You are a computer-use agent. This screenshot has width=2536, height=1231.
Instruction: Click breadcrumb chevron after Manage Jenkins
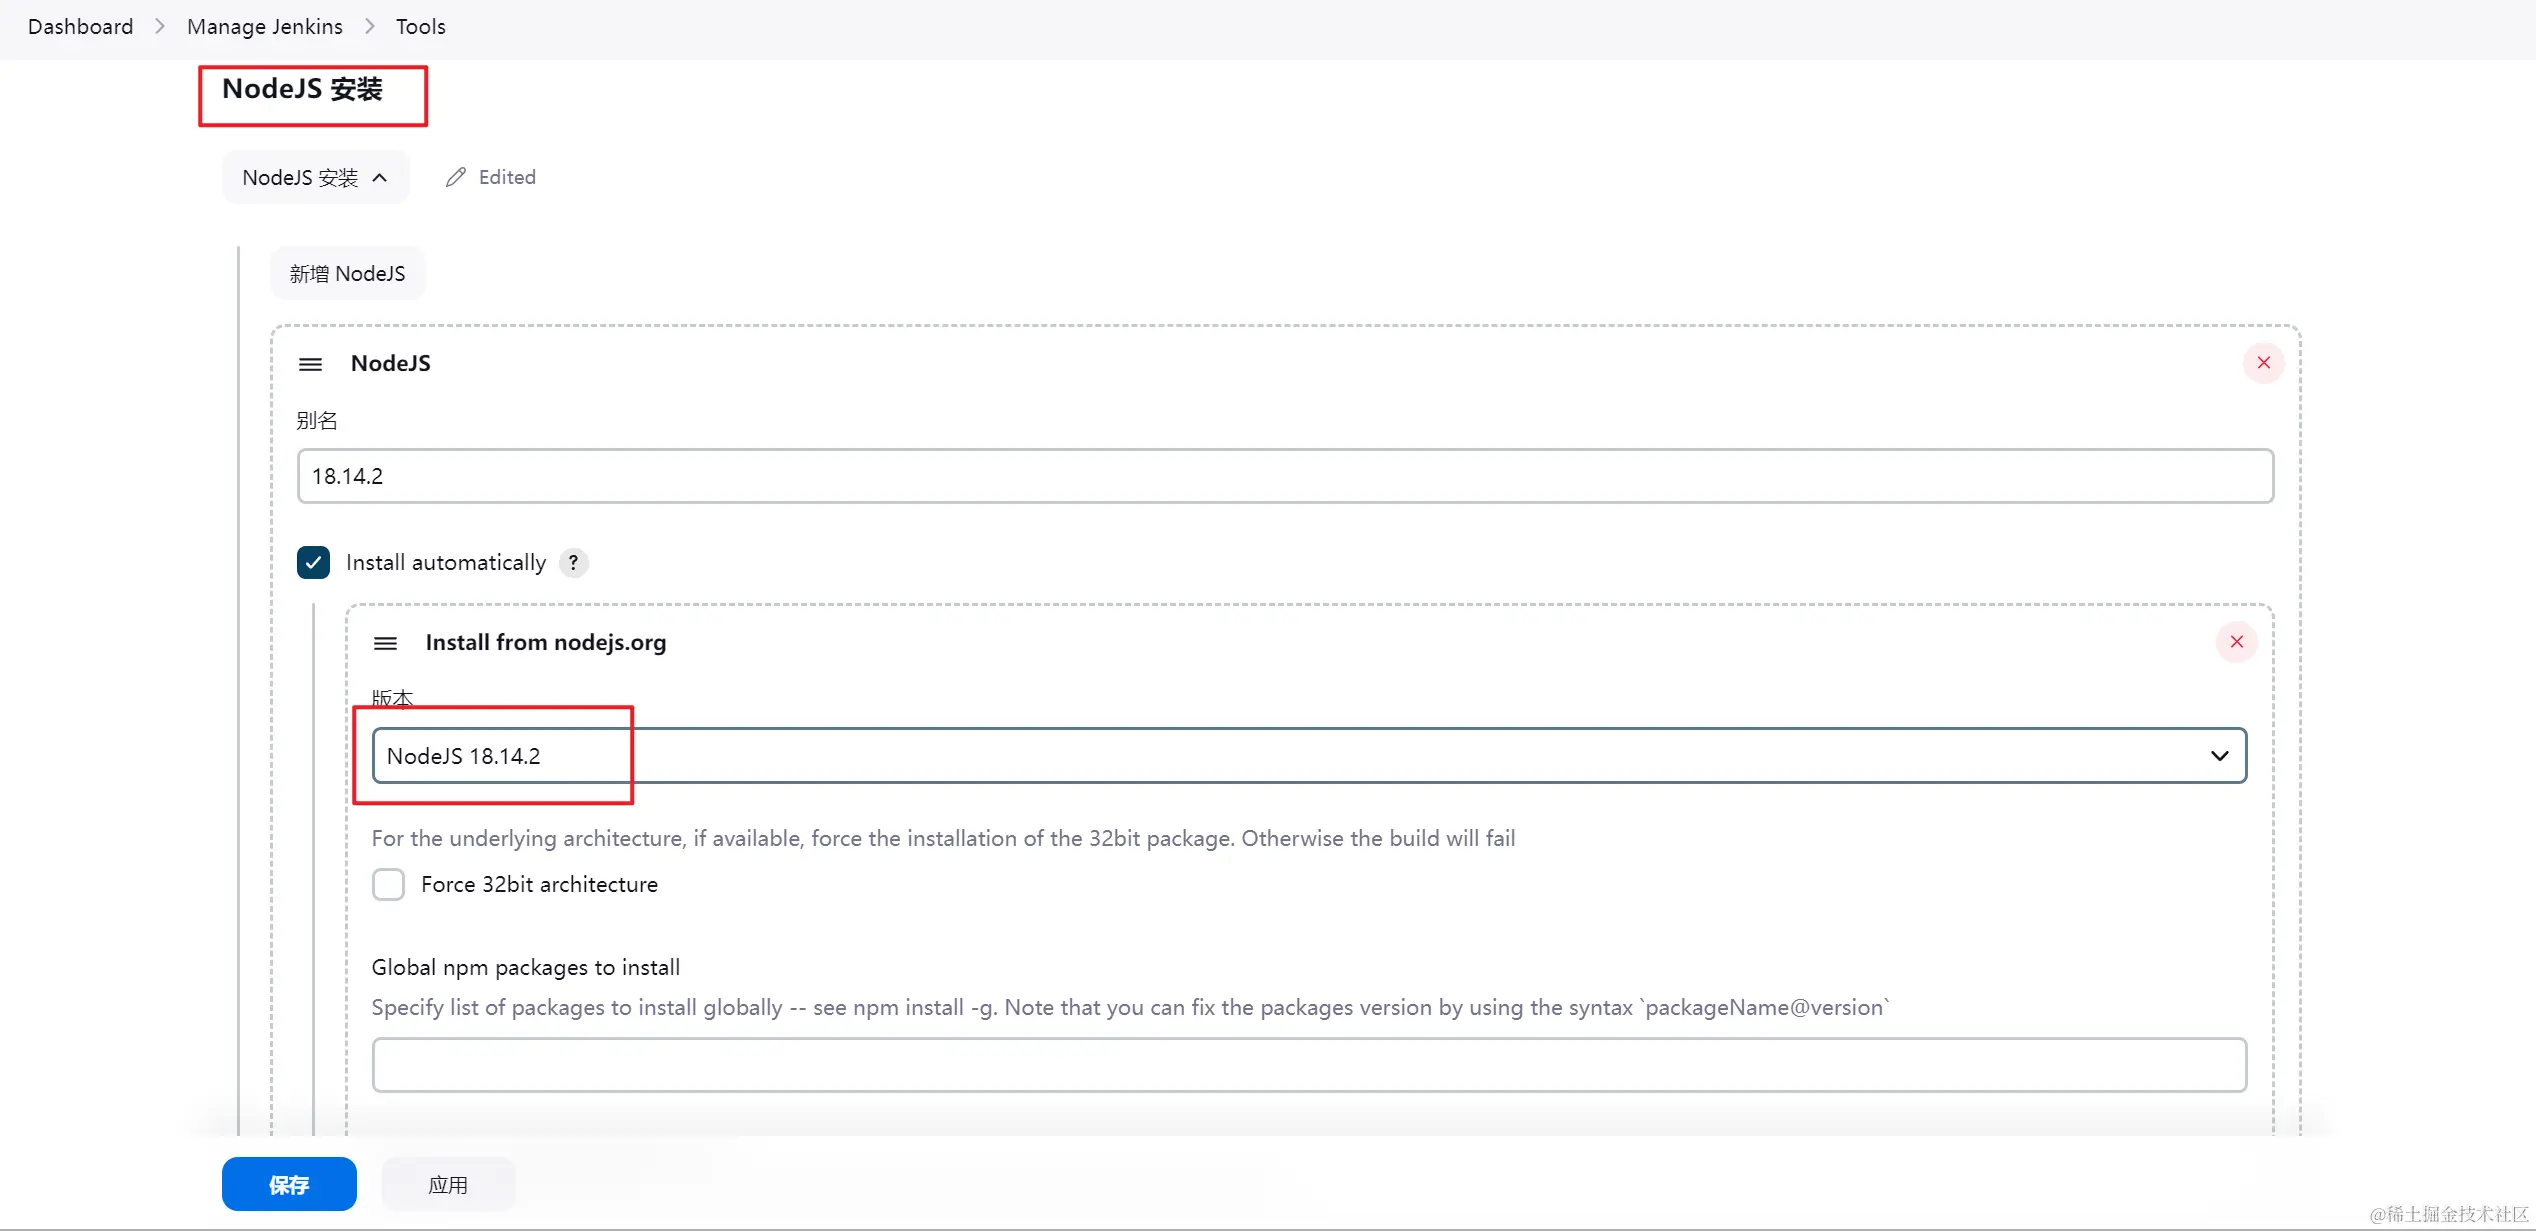tap(369, 27)
